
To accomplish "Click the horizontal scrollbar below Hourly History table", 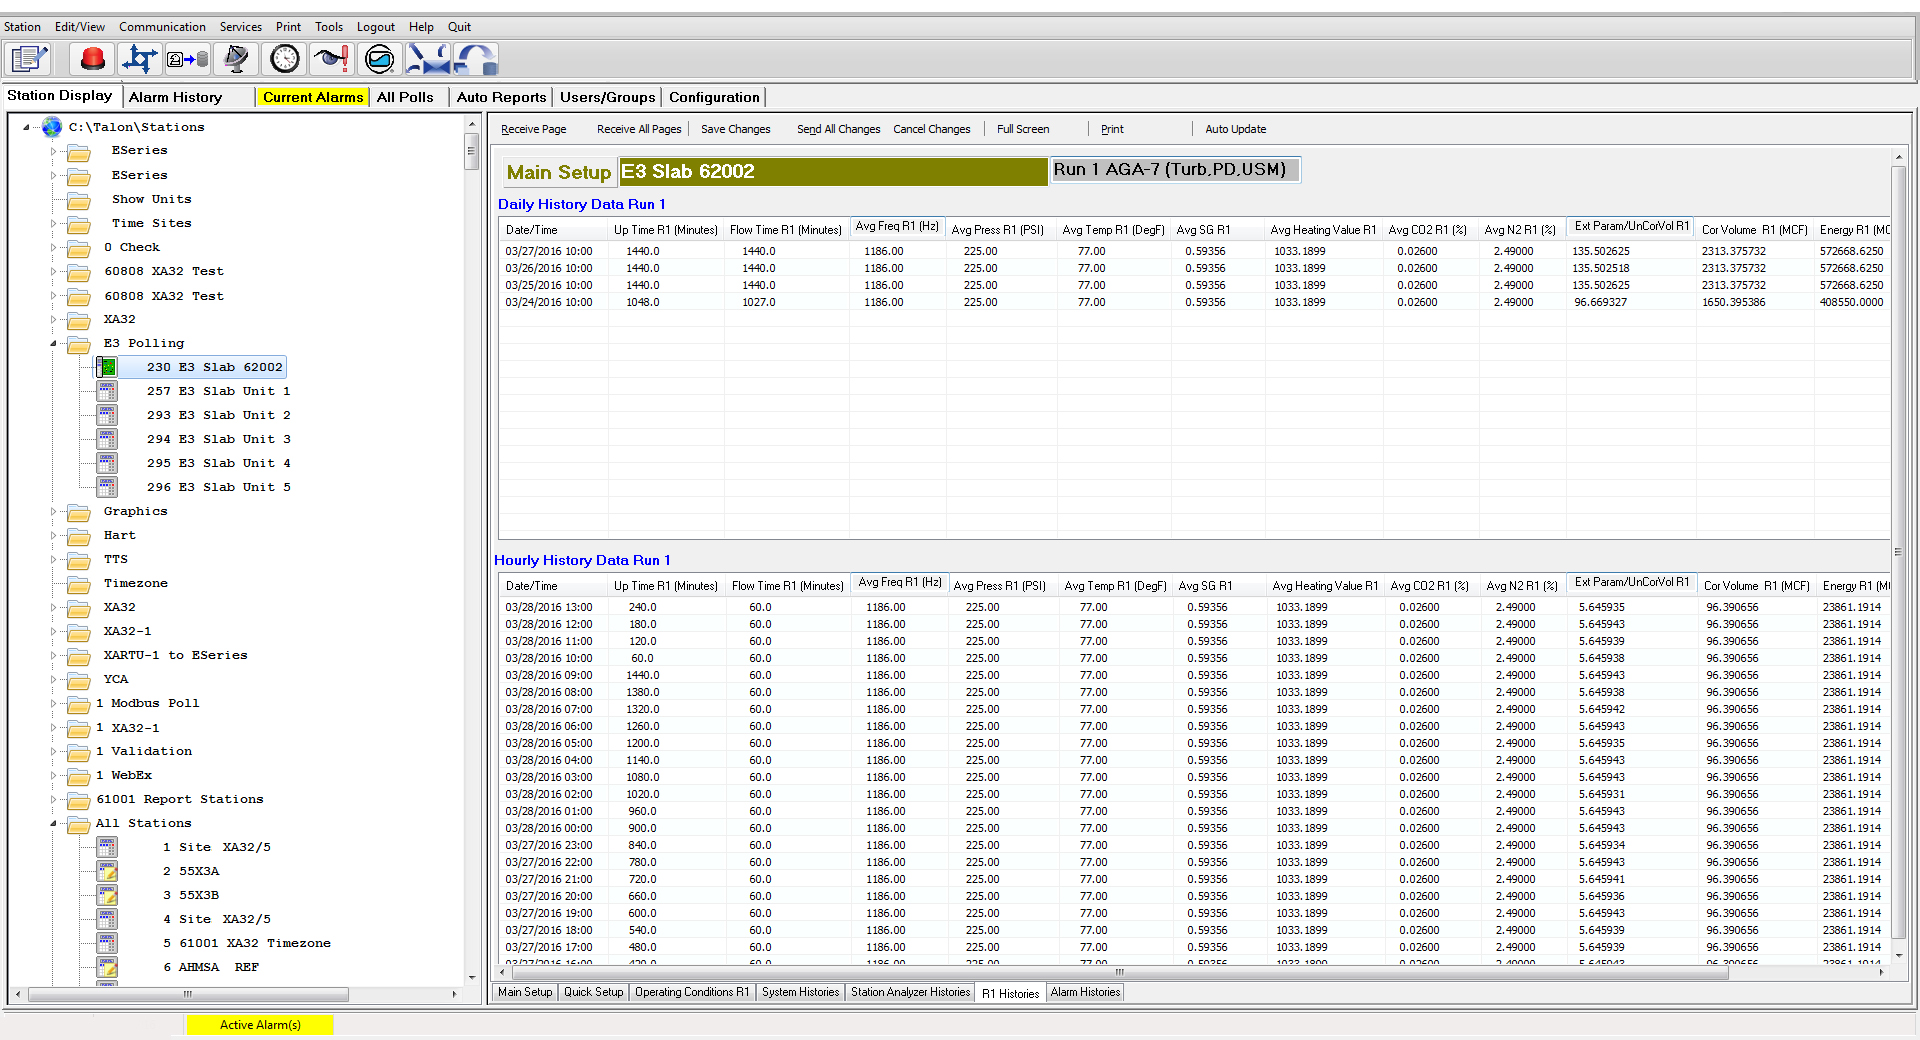I will click(1118, 972).
